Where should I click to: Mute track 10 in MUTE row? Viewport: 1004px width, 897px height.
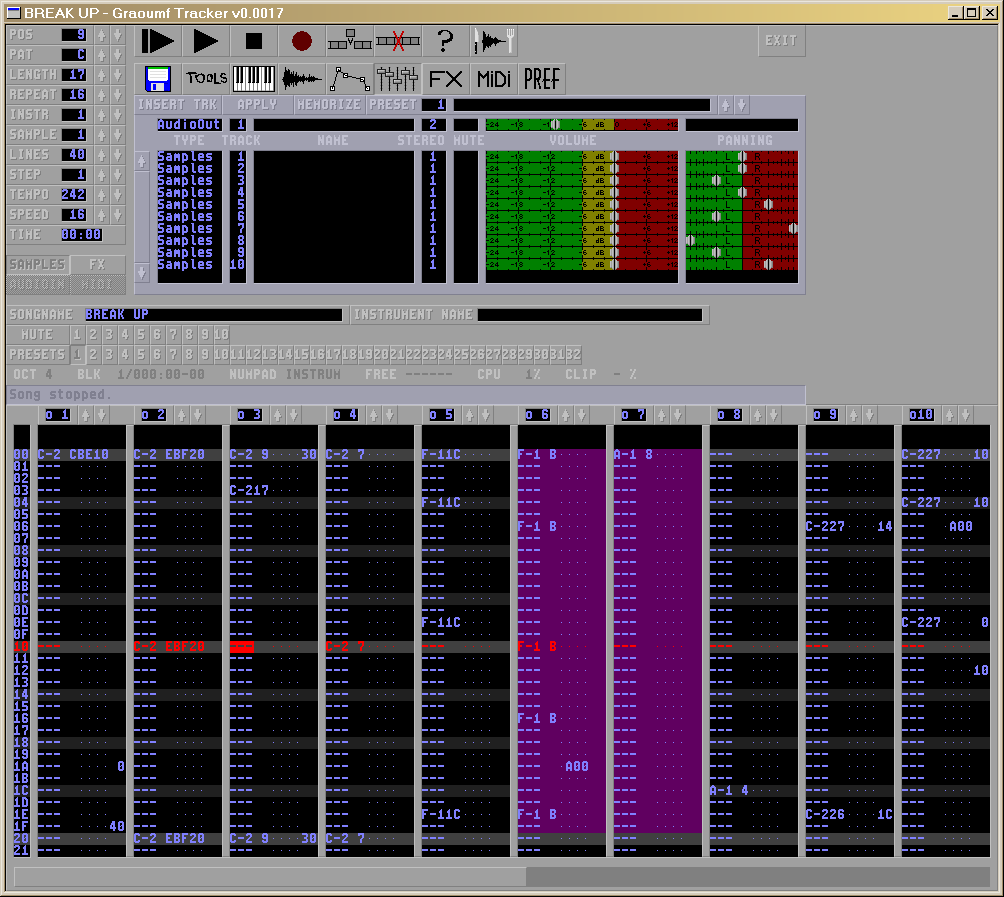click(222, 334)
